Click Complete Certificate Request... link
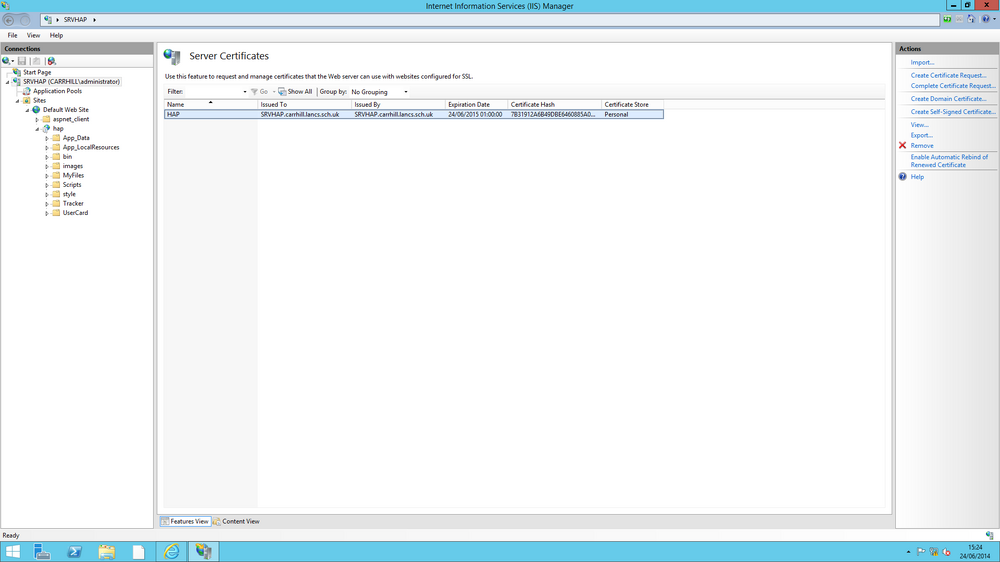 point(953,85)
